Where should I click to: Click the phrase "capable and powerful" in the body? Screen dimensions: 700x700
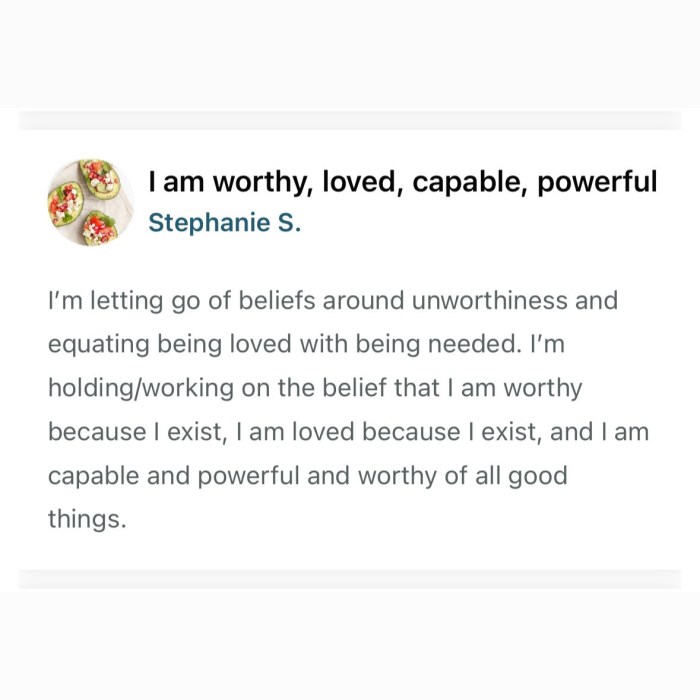click(x=173, y=476)
